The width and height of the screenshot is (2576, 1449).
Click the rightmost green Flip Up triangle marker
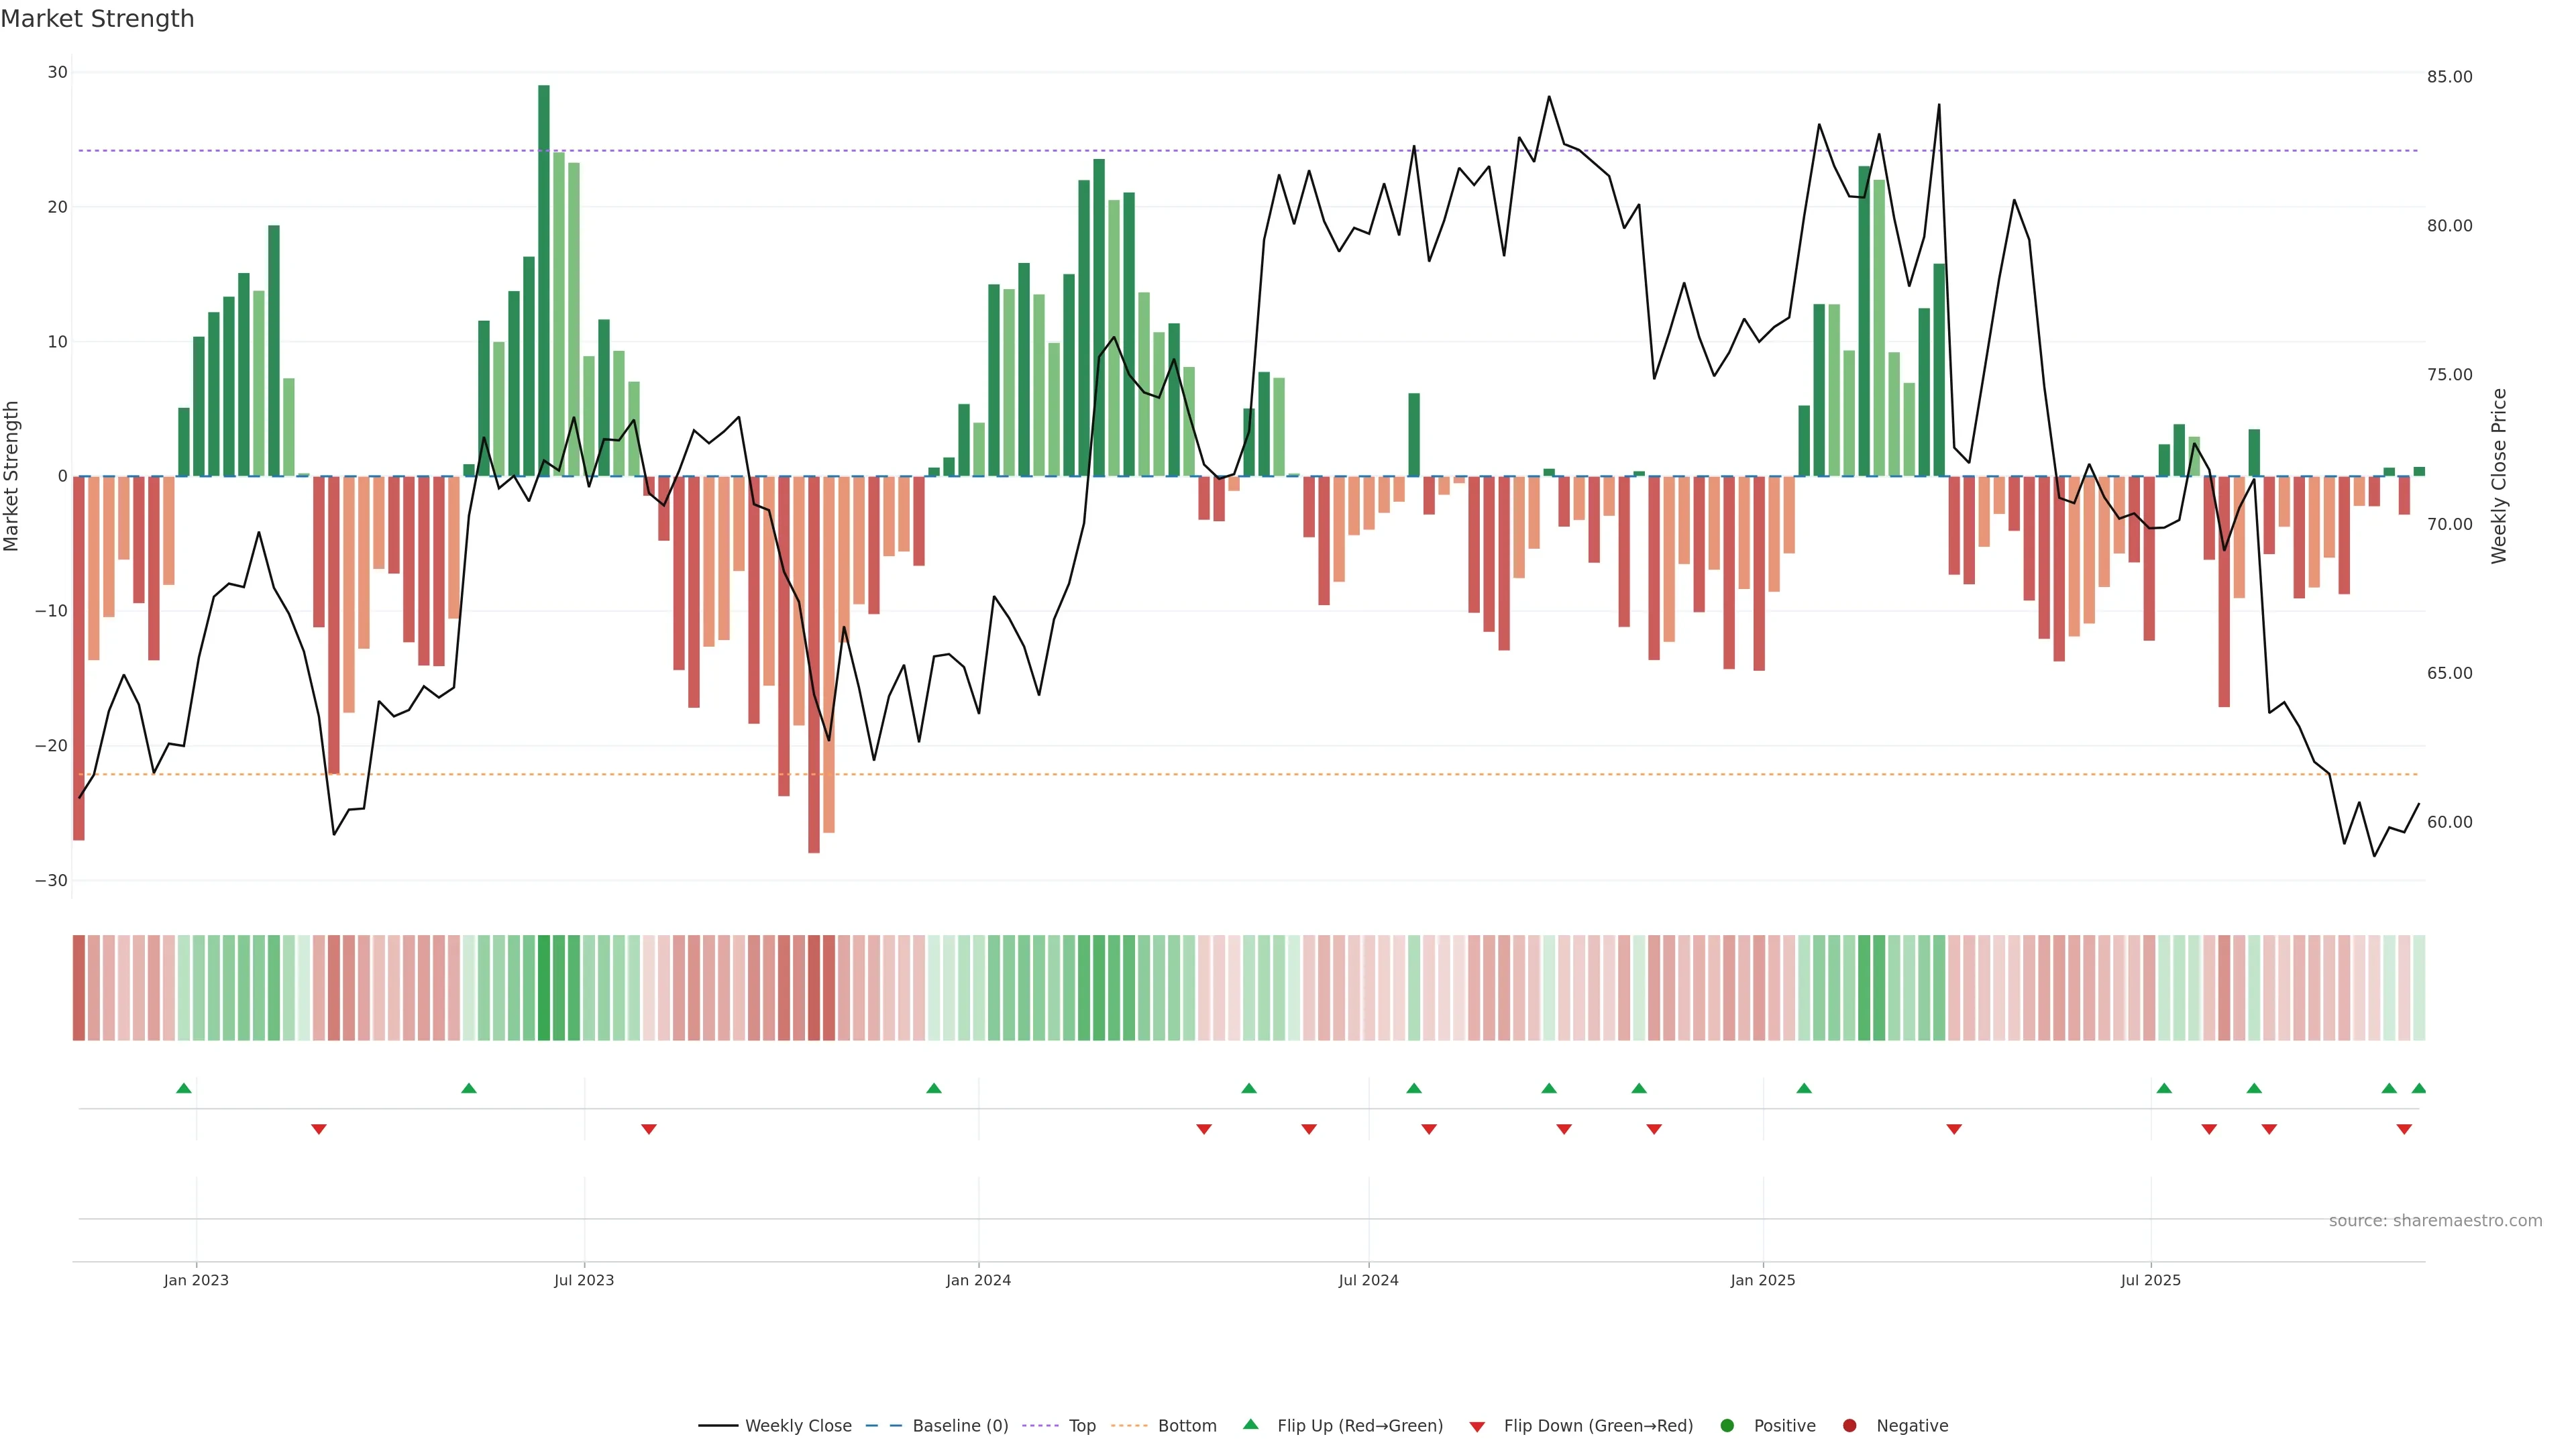click(2418, 1088)
